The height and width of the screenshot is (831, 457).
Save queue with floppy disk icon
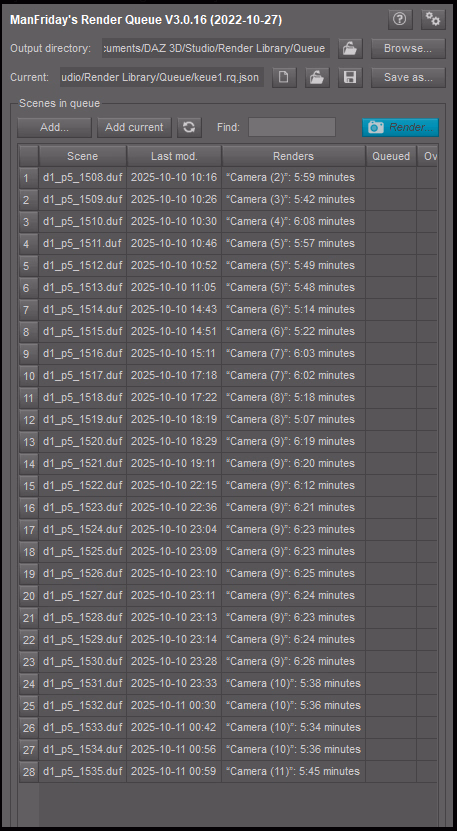(x=350, y=77)
